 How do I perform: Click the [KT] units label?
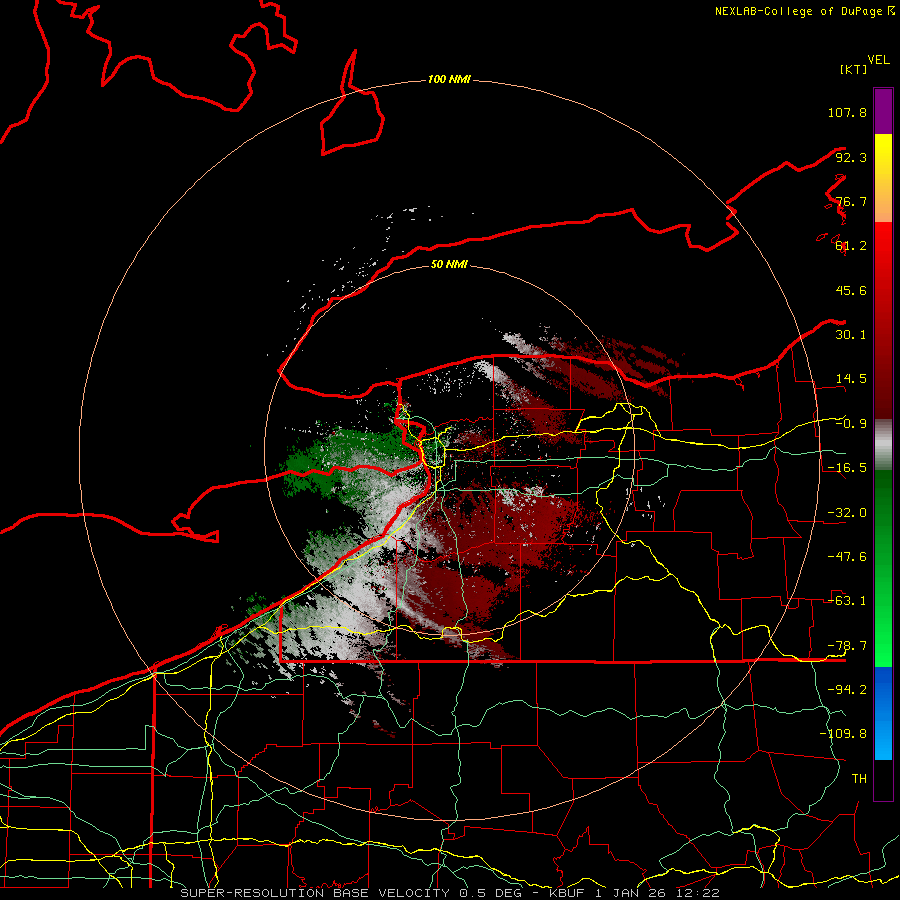point(853,69)
